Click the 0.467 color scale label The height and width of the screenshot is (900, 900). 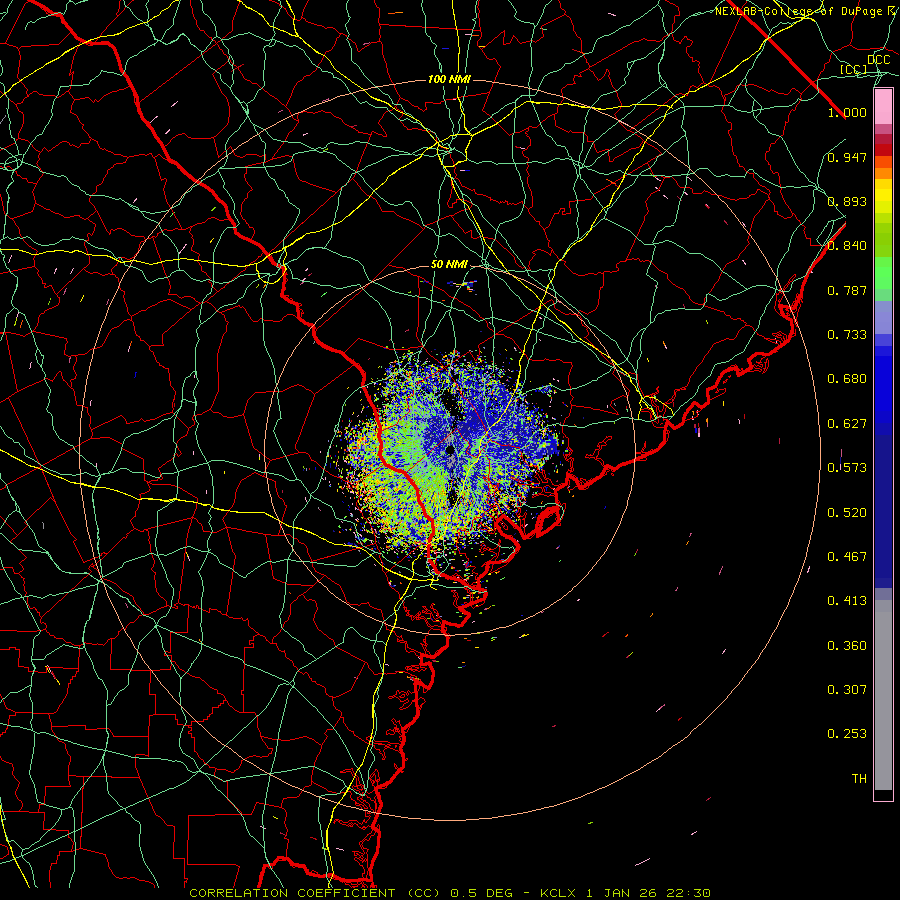coord(847,557)
